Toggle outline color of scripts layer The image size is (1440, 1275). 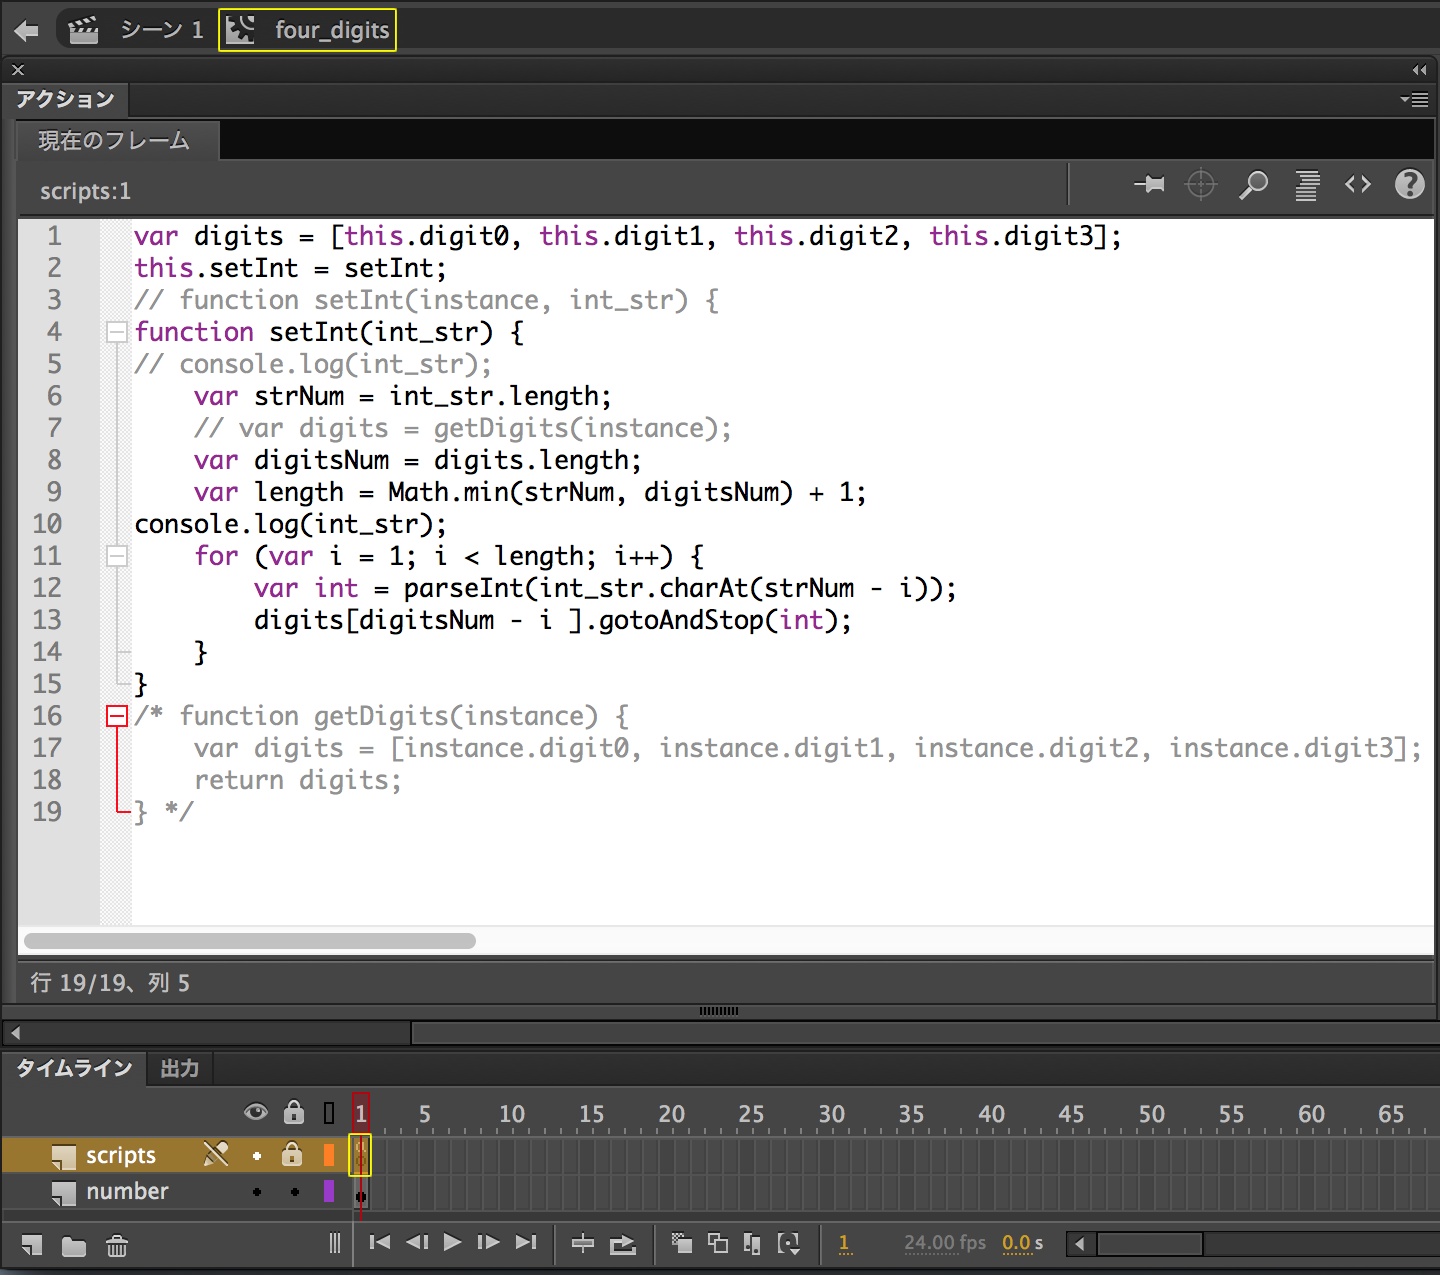coord(329,1155)
